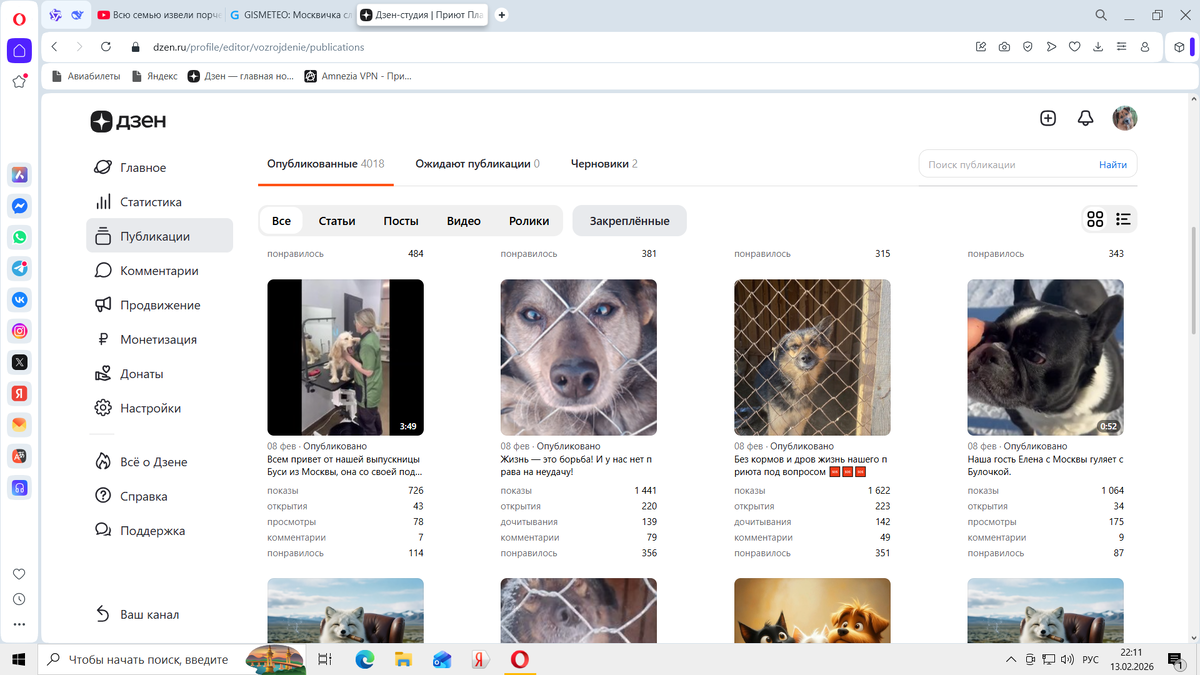Open the profile avatar menu
Viewport: 1200px width, 675px height.
click(x=1125, y=118)
